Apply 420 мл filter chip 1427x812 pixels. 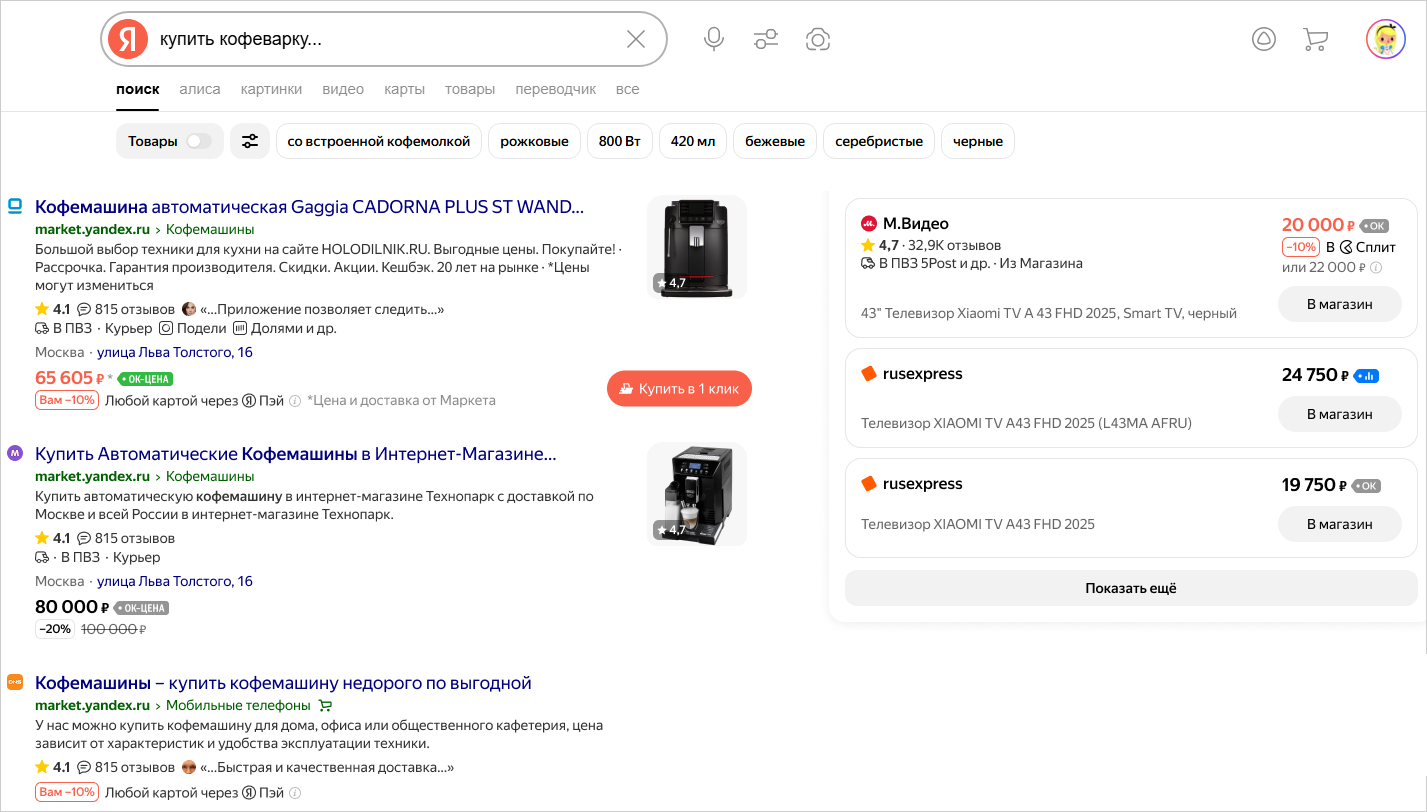pyautogui.click(x=693, y=141)
